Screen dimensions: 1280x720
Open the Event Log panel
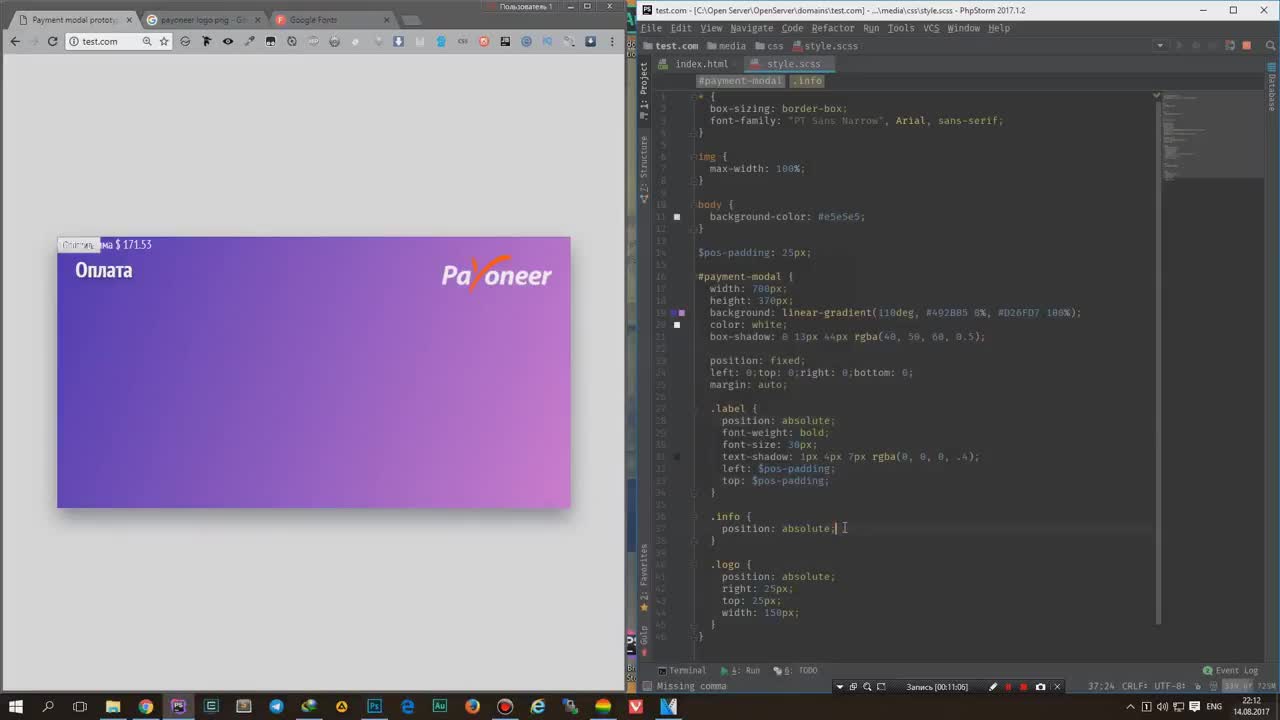coord(1230,670)
